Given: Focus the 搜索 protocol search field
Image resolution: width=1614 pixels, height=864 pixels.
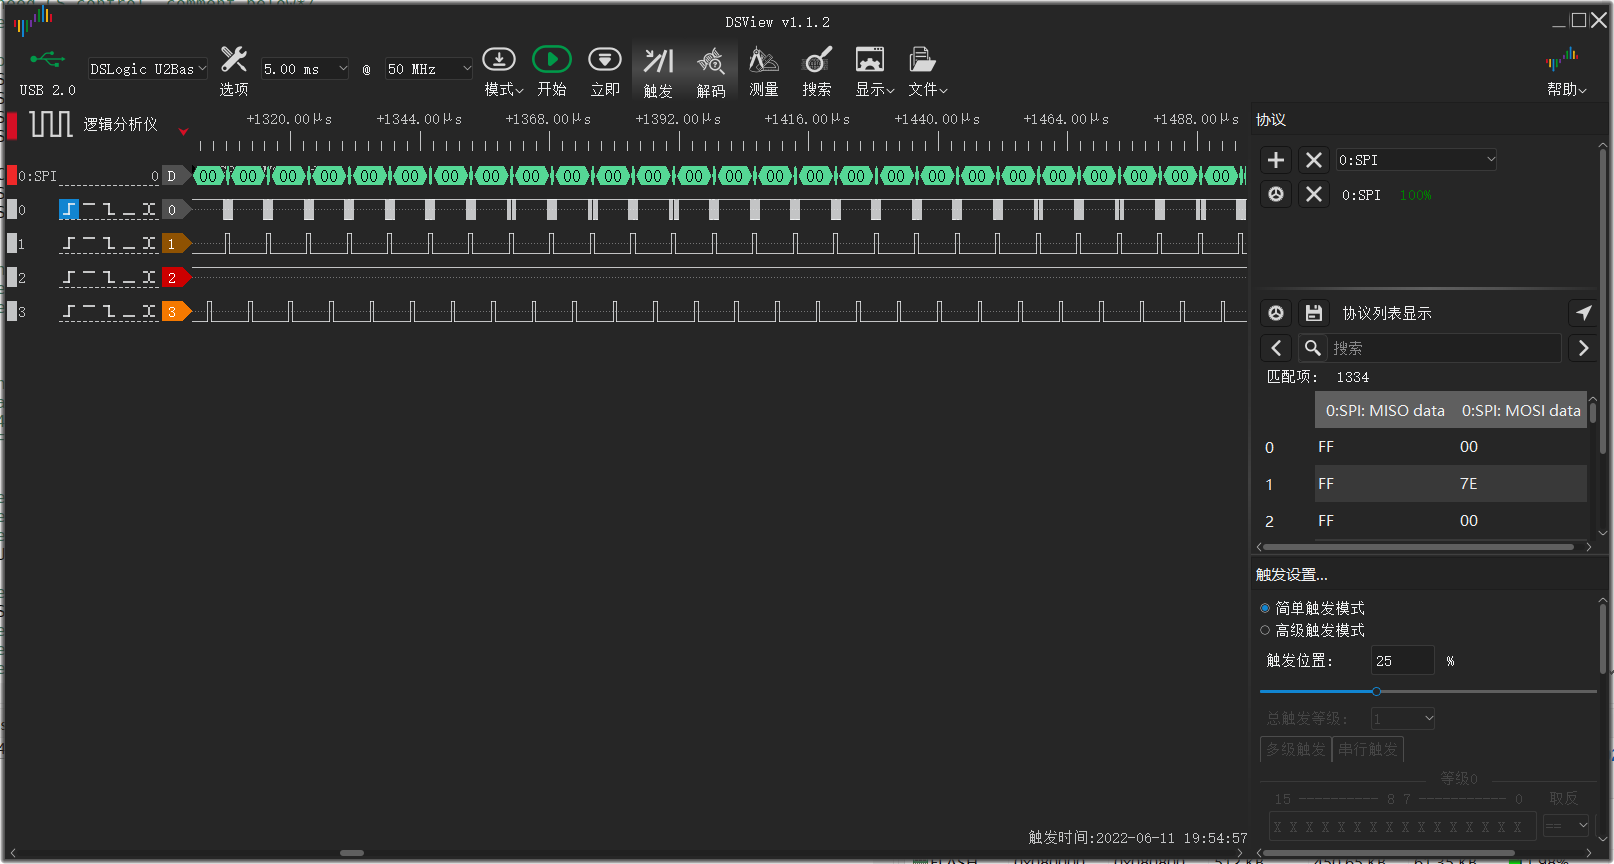Looking at the screenshot, I should pos(1444,348).
